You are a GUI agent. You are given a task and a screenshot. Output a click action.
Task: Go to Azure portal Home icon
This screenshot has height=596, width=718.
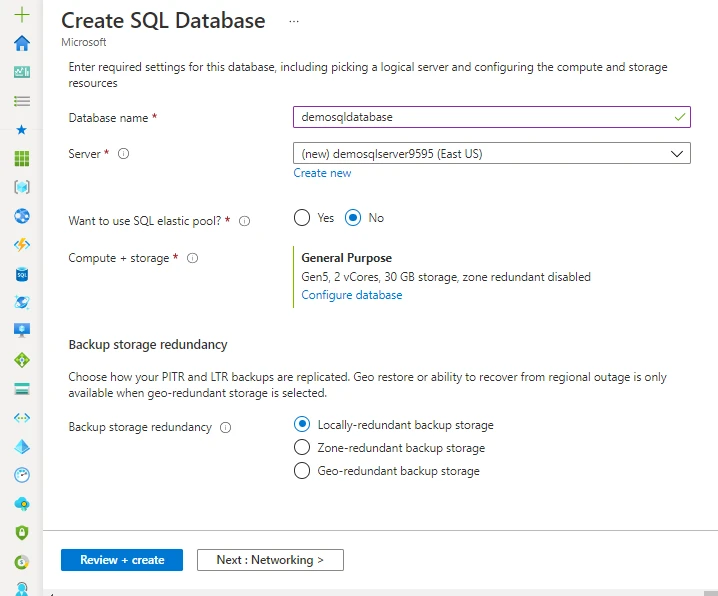(22, 43)
